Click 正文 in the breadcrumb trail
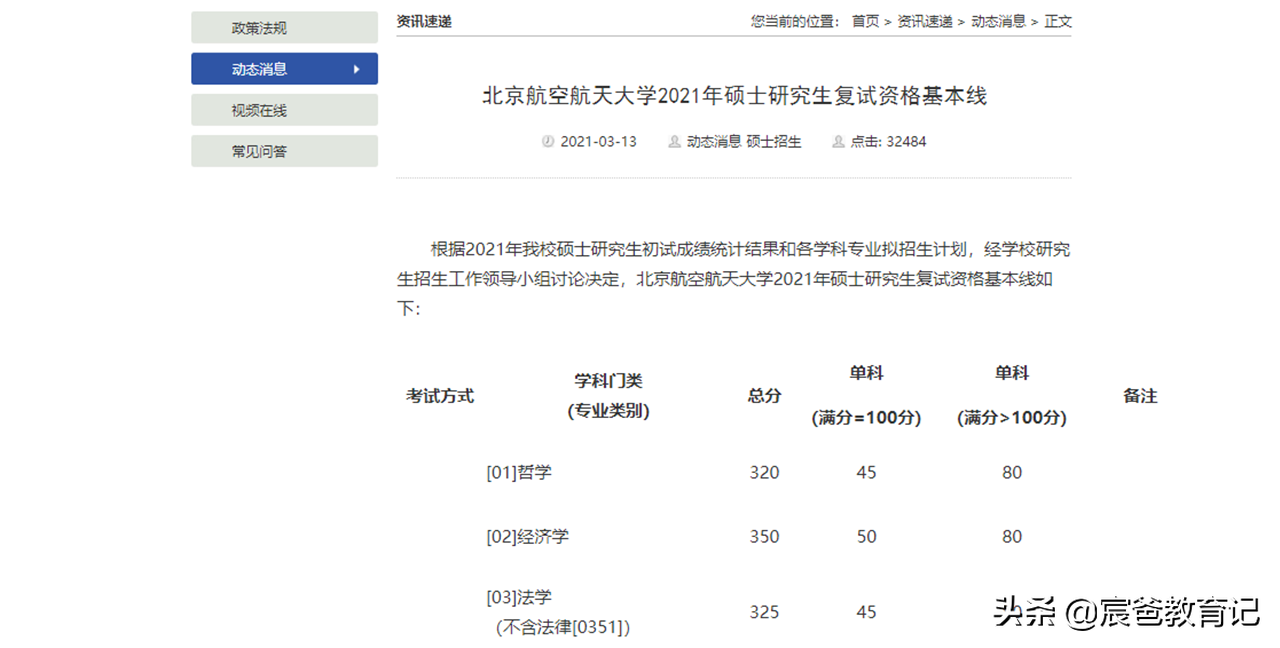Screen dimensions: 1280x648 pyautogui.click(x=1051, y=19)
